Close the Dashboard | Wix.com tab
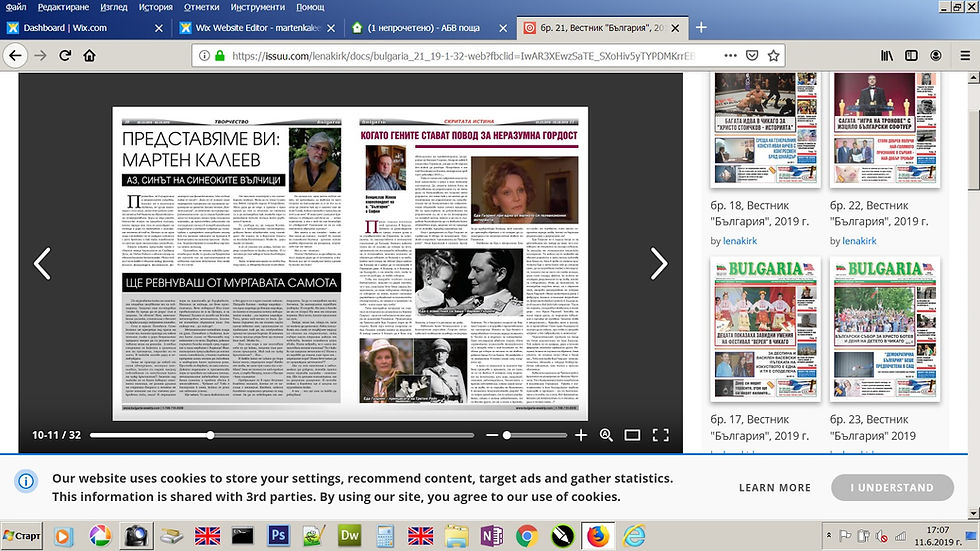The width and height of the screenshot is (980, 551). 159,28
